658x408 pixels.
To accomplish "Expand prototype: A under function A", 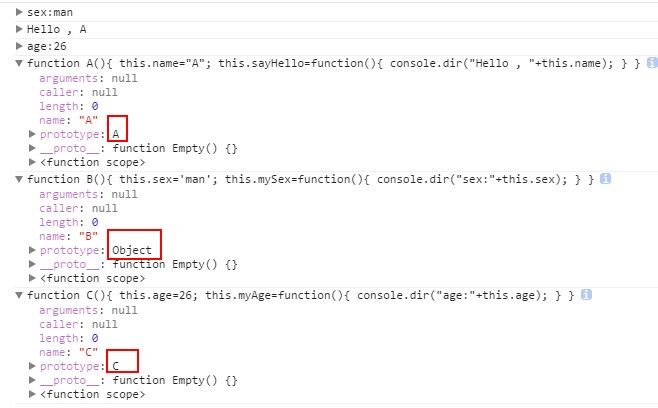I will click(32, 134).
